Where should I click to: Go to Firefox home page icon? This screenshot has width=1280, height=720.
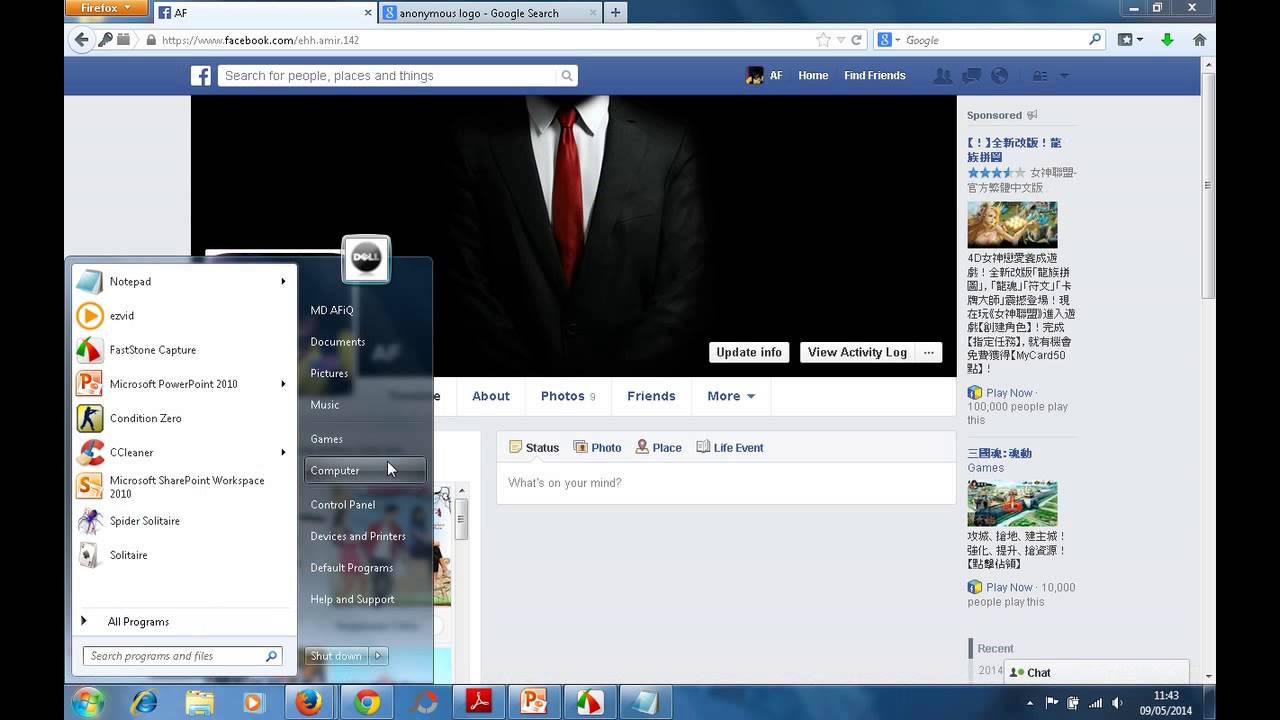click(1199, 40)
